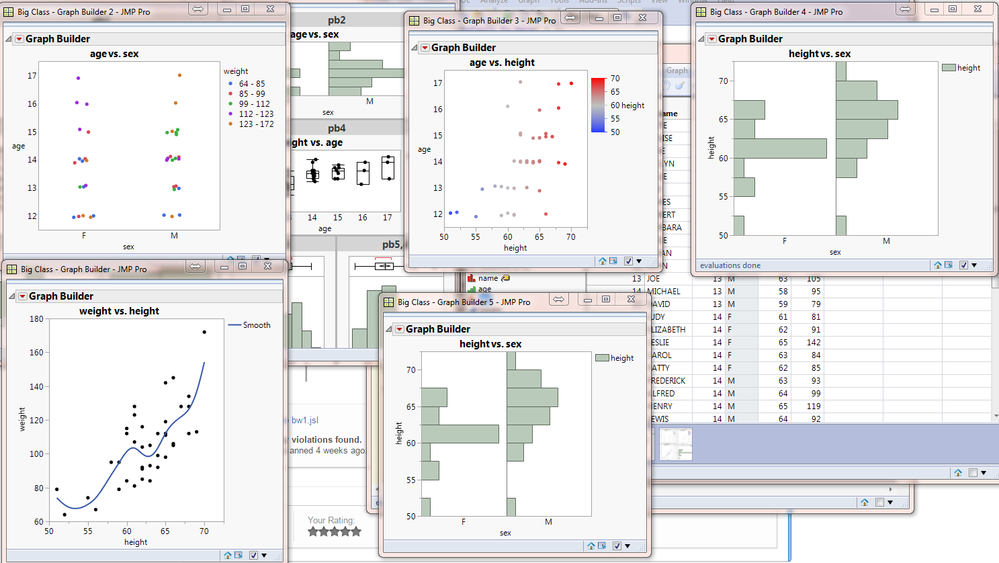Viewport: 999px width, 563px height.
Task: Open red triangle menu in Graph Builder 2
Action: click(20, 39)
